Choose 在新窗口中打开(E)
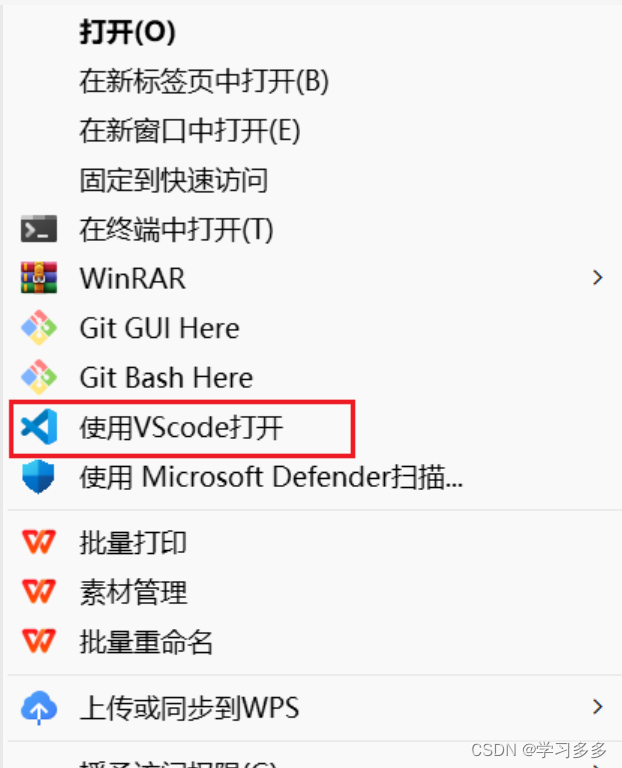The image size is (622, 768). (x=190, y=131)
